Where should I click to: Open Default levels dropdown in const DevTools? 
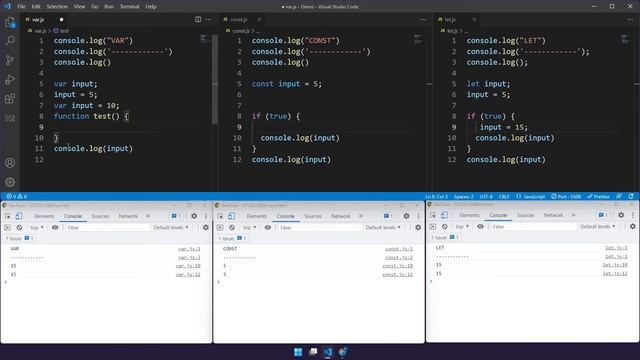383,227
